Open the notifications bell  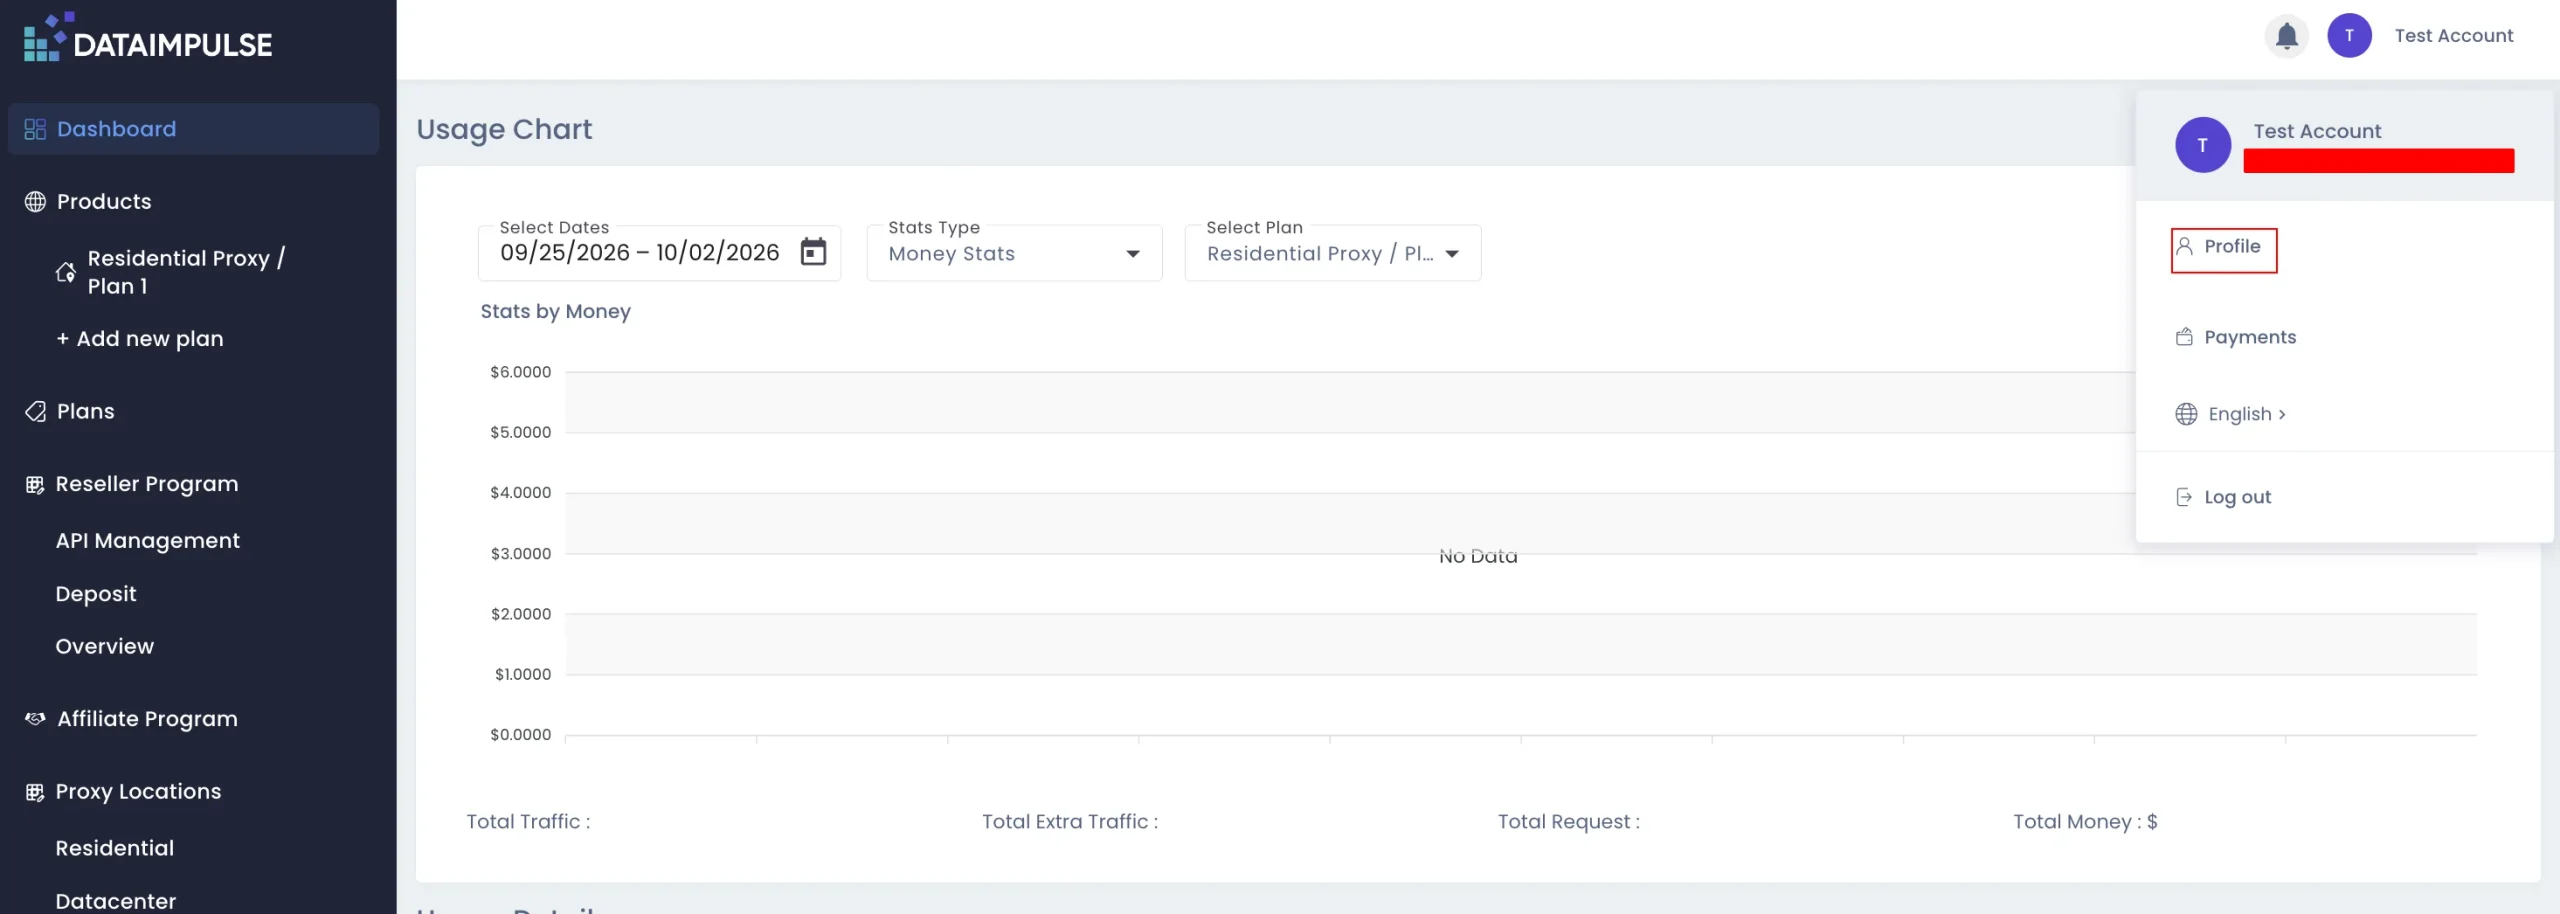(x=2286, y=36)
